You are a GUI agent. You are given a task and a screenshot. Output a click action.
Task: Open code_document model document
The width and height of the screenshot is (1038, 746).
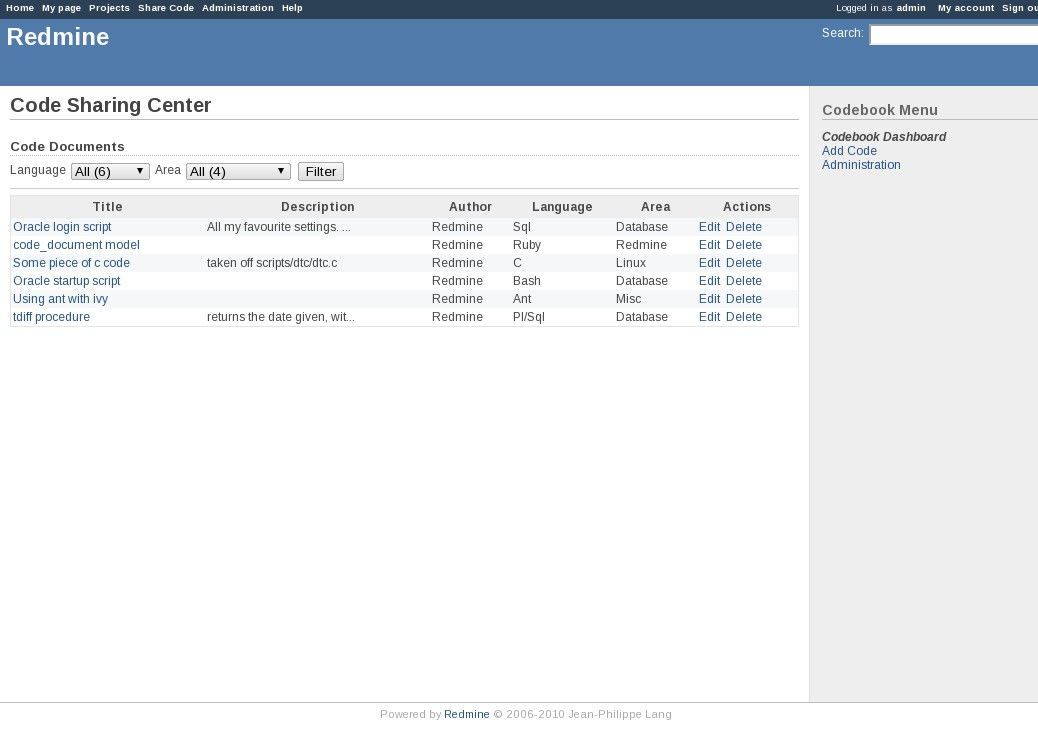tap(76, 245)
